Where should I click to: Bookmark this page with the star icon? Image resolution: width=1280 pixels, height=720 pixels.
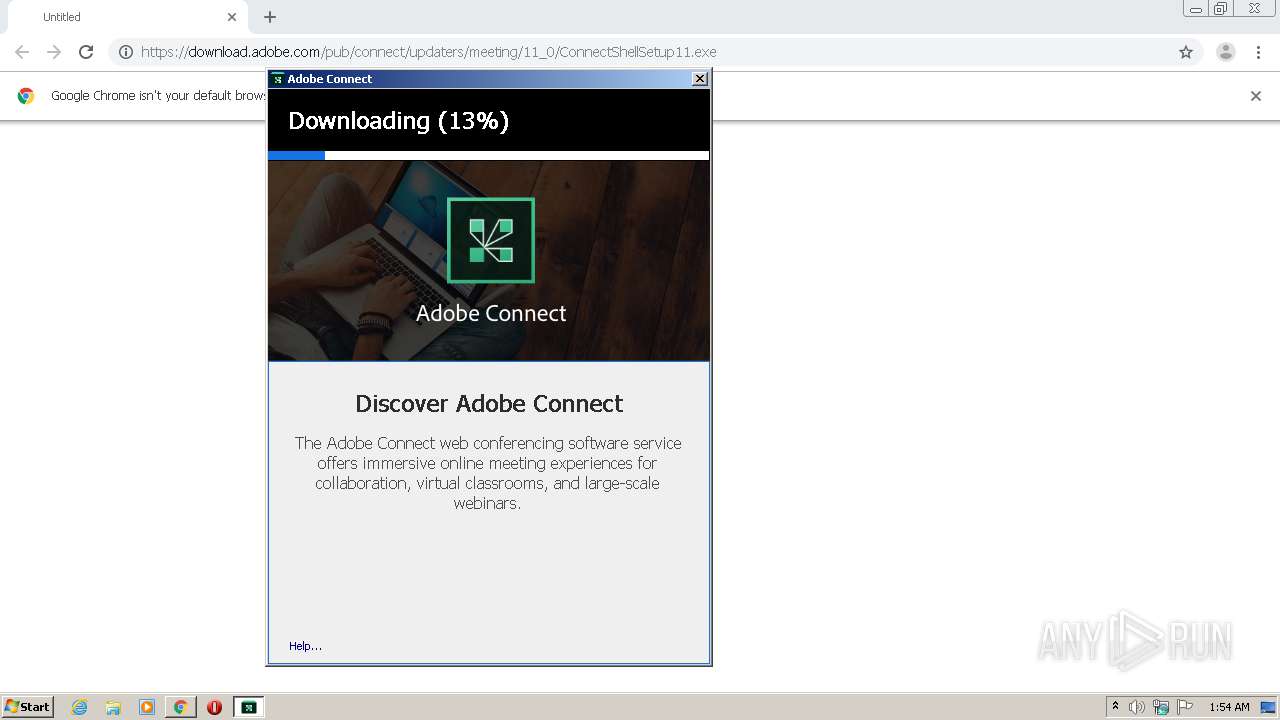(1186, 52)
